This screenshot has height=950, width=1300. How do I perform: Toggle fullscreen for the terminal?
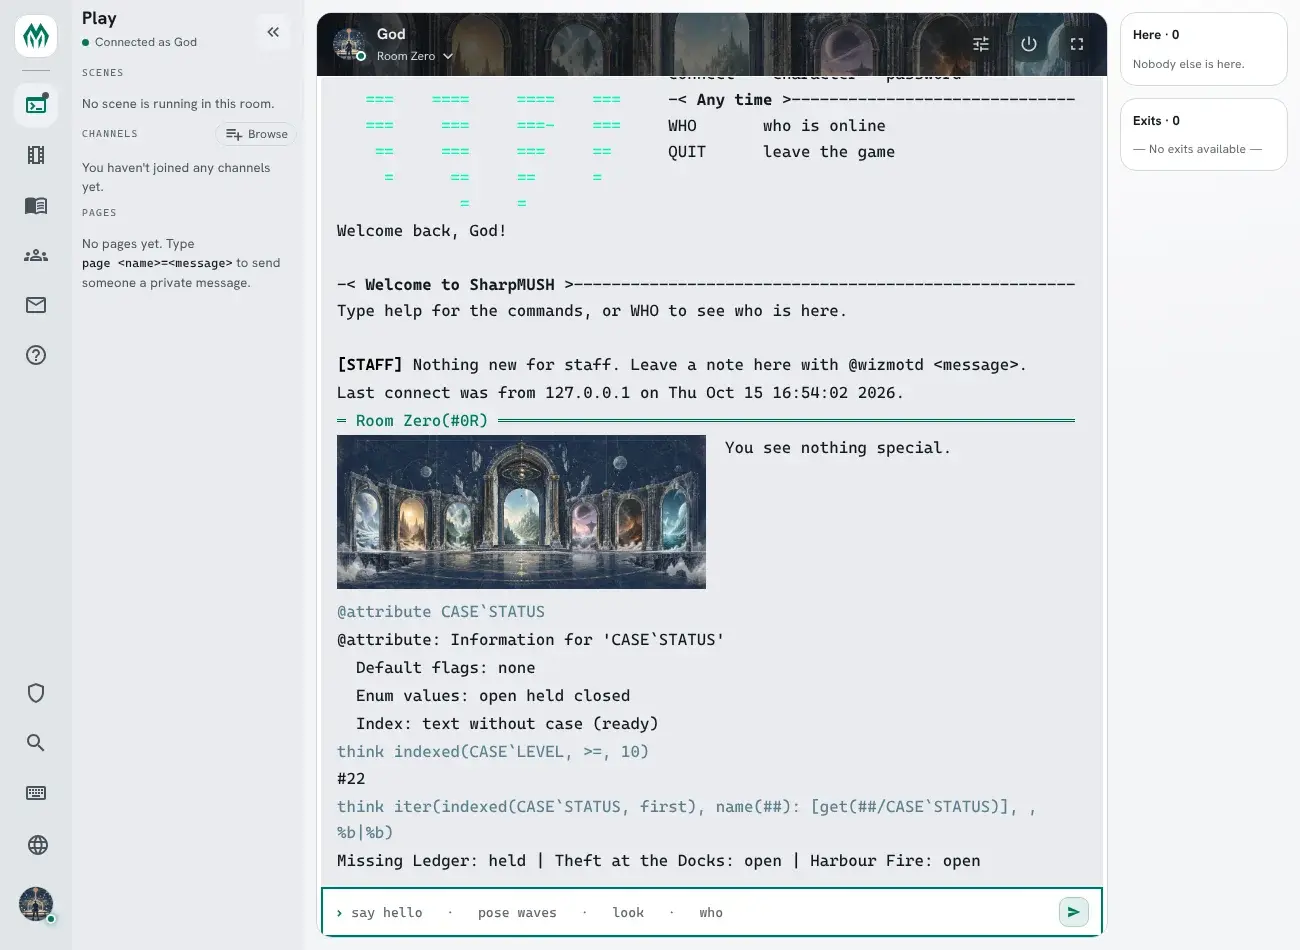[1077, 44]
